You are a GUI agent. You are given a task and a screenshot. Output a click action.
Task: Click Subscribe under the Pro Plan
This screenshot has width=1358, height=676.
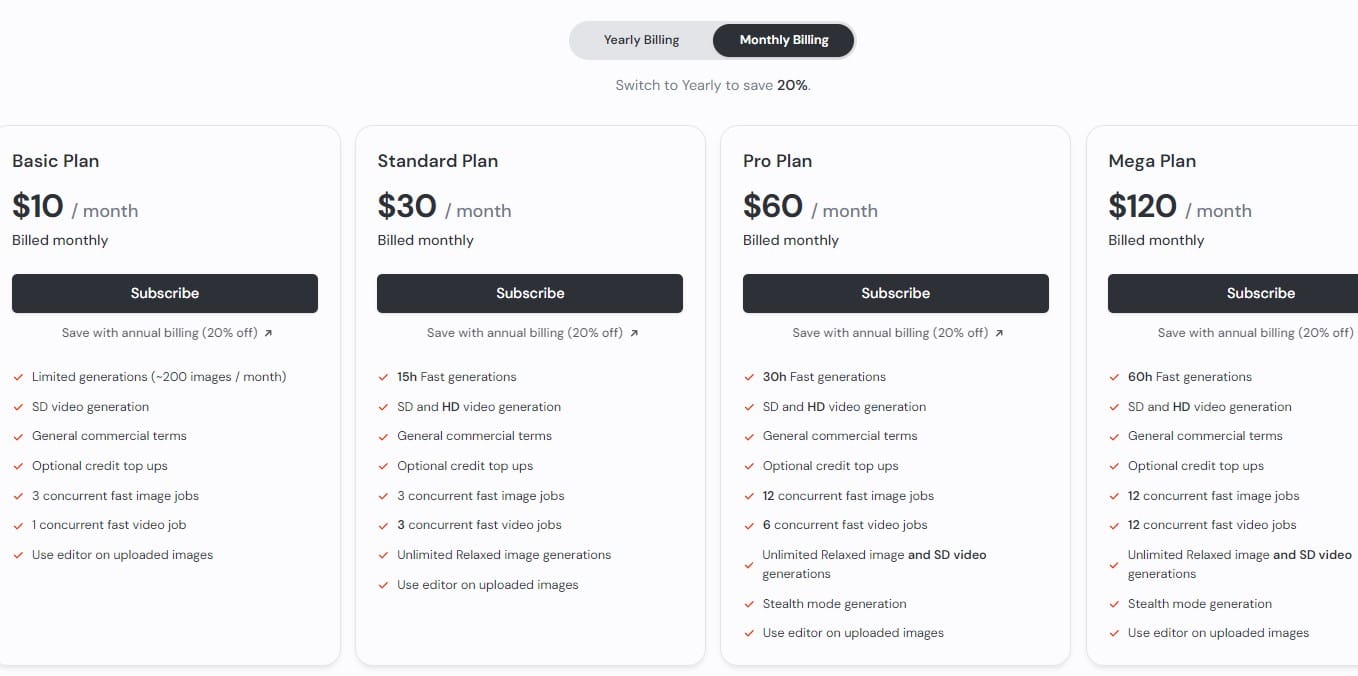pyautogui.click(x=895, y=293)
